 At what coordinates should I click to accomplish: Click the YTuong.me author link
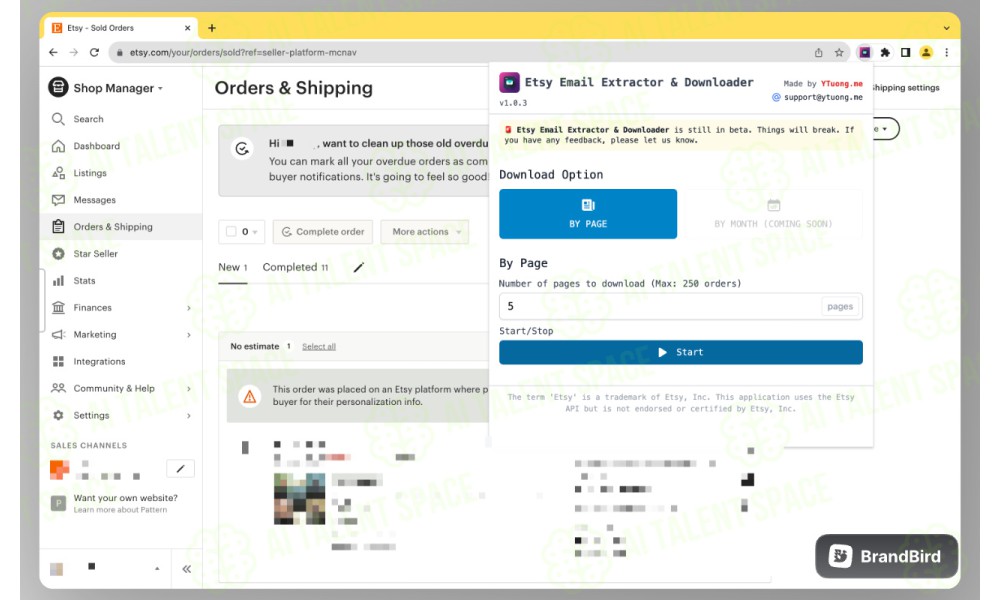pyautogui.click(x=841, y=84)
